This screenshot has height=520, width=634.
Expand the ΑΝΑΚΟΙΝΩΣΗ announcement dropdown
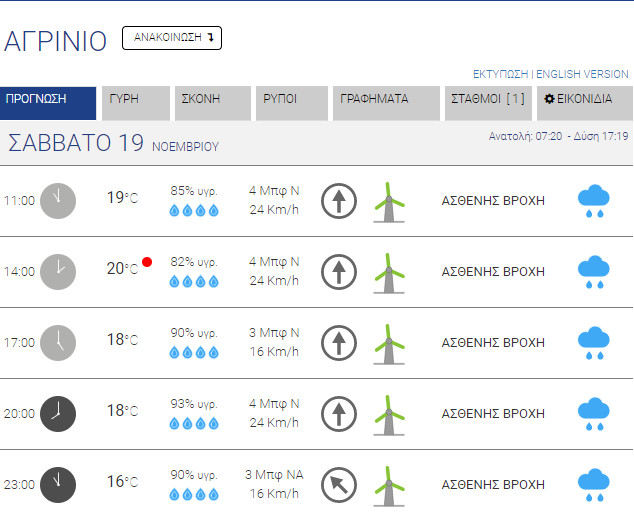coord(172,38)
